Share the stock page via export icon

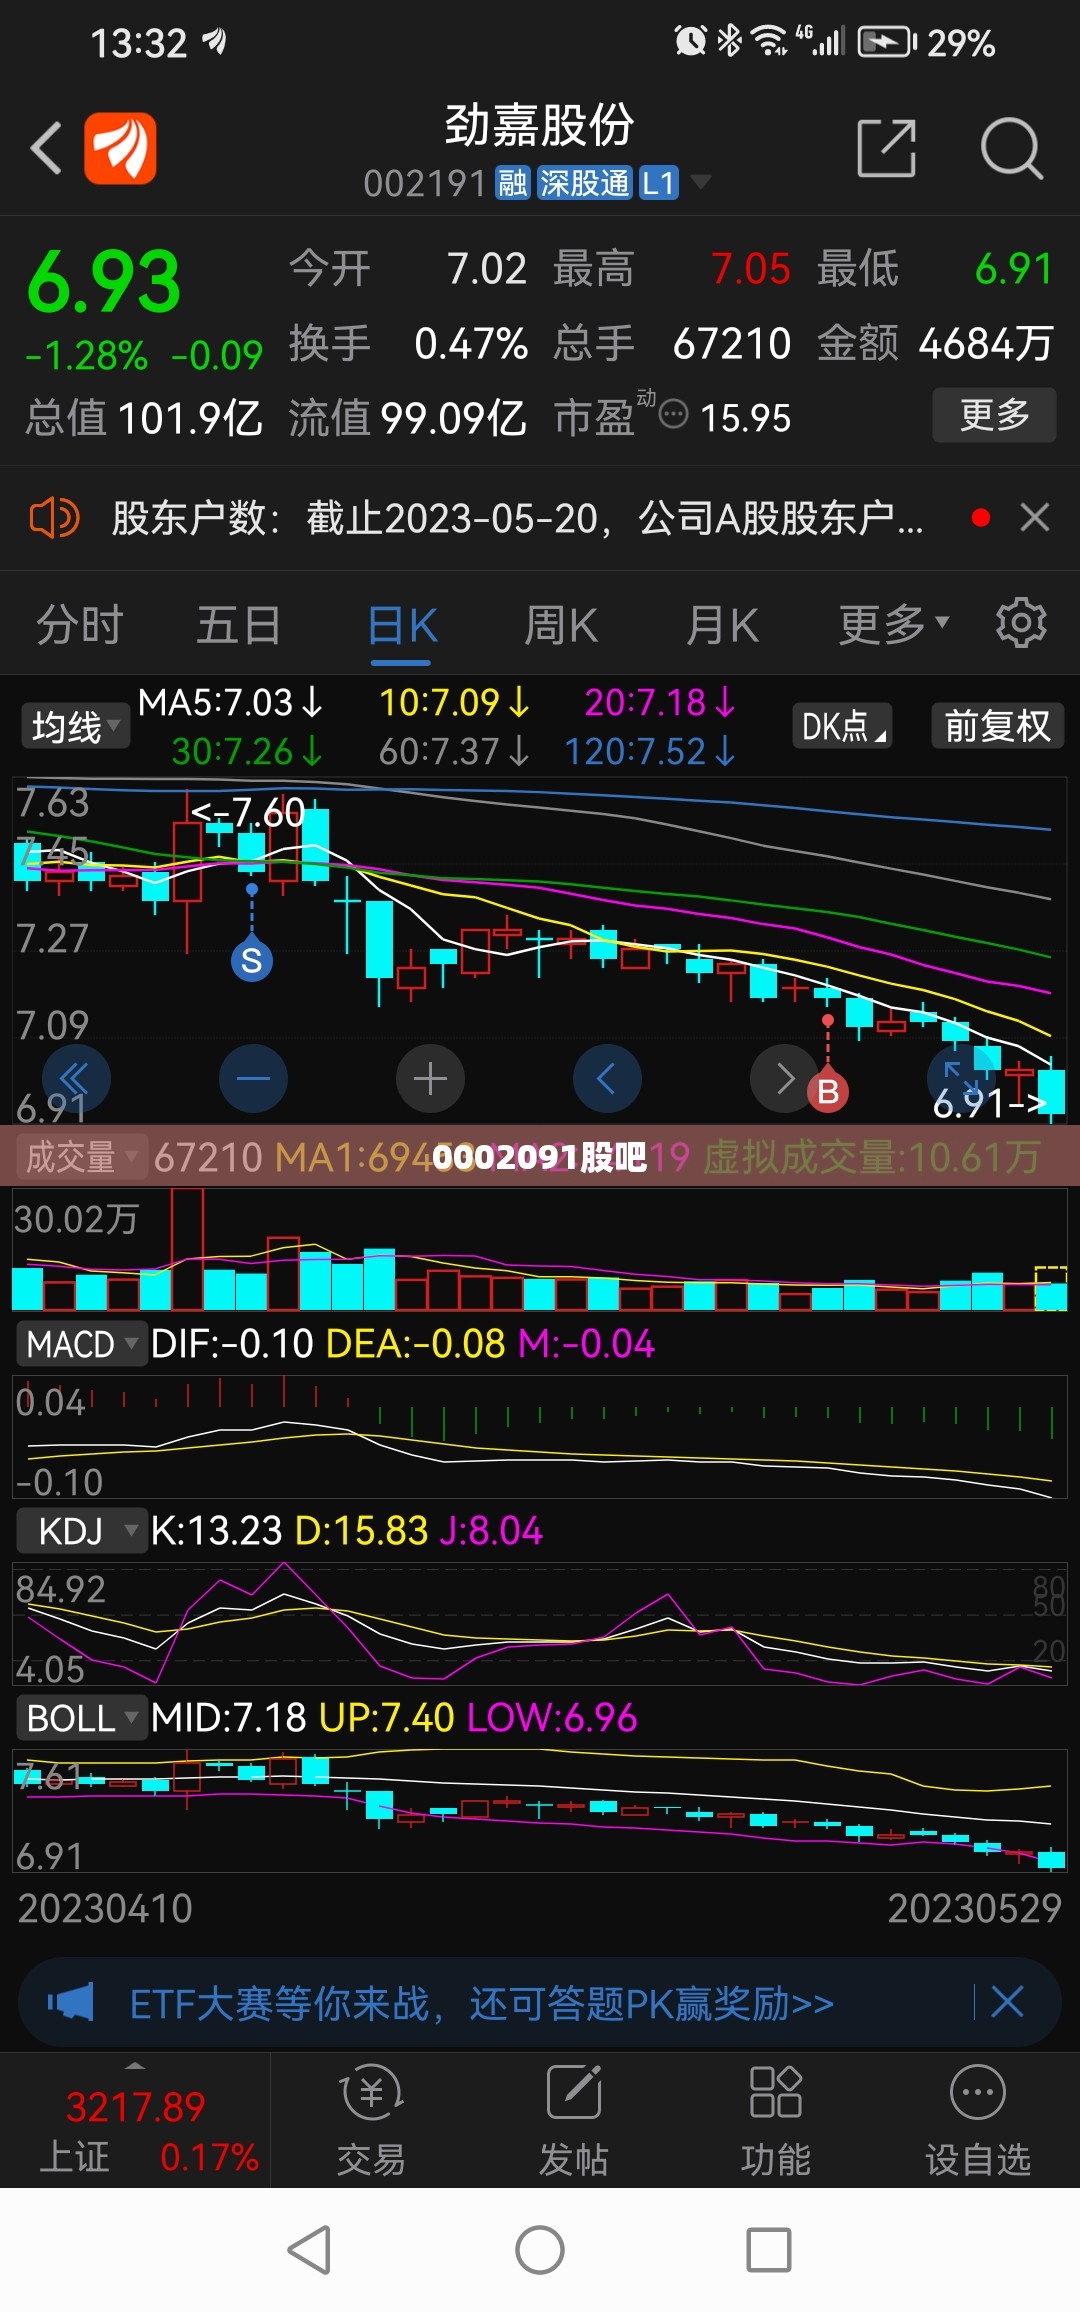(x=887, y=148)
